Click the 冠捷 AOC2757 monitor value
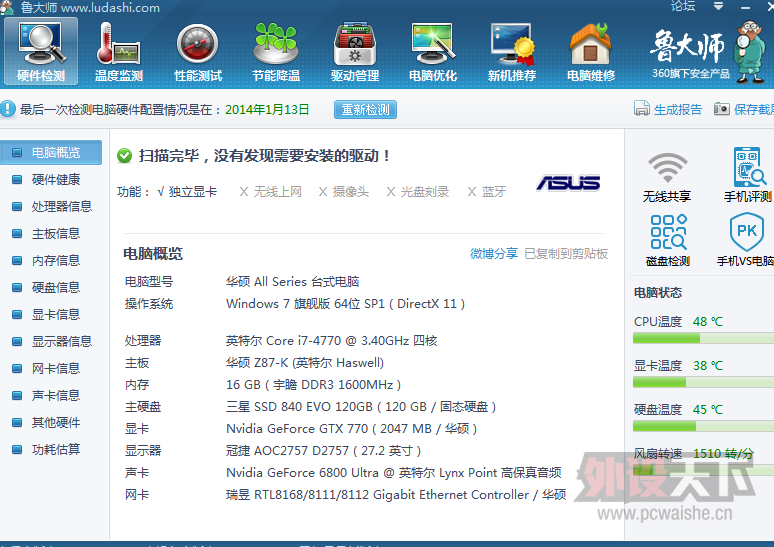 (323, 451)
